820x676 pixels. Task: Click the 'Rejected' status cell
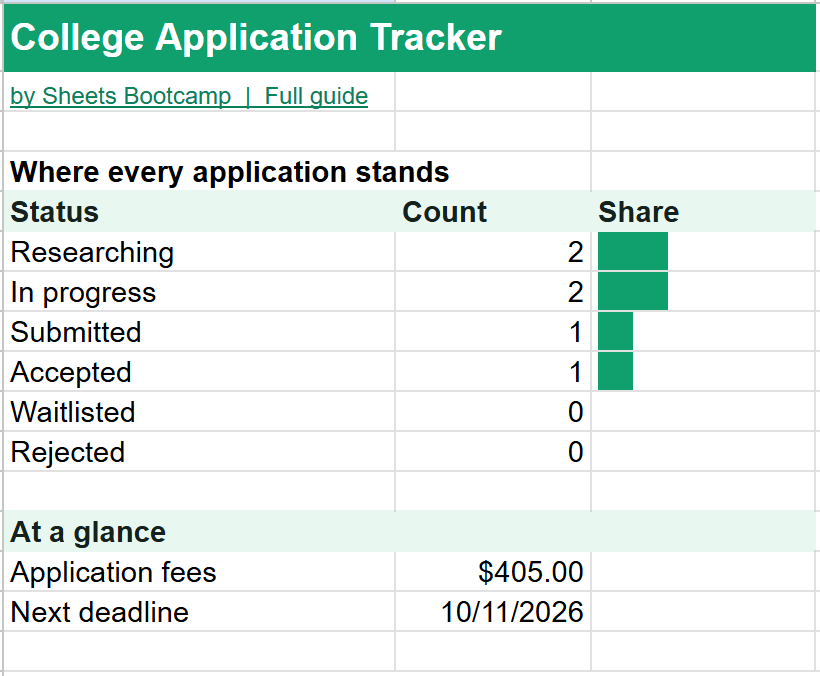[199, 452]
